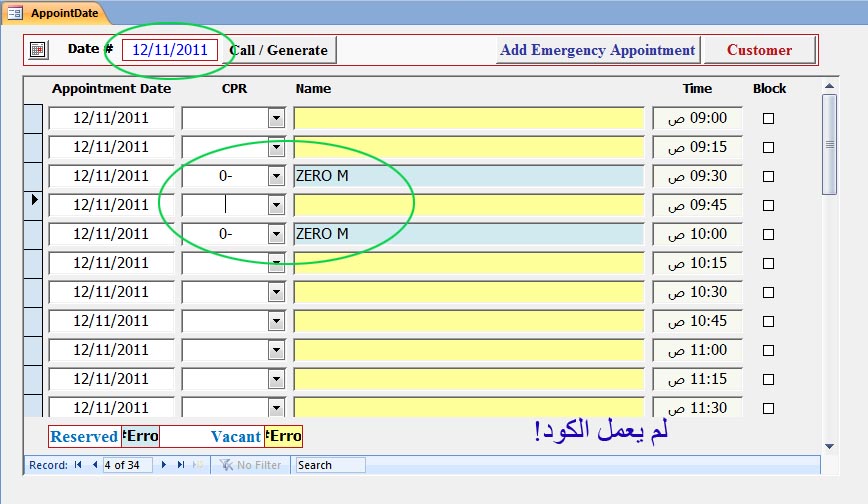Open the CPR dropdown for 10:30 row
Viewport: 868px width, 504px height.
tap(276, 292)
